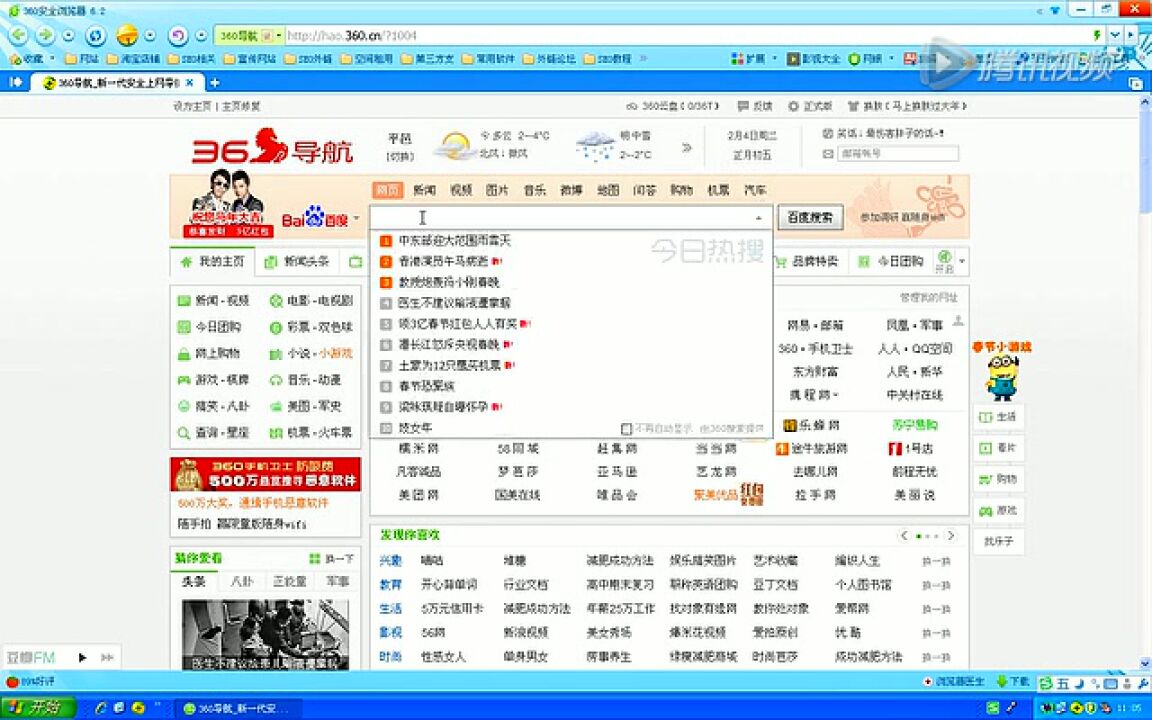Open the orange home page button

tap(127, 35)
